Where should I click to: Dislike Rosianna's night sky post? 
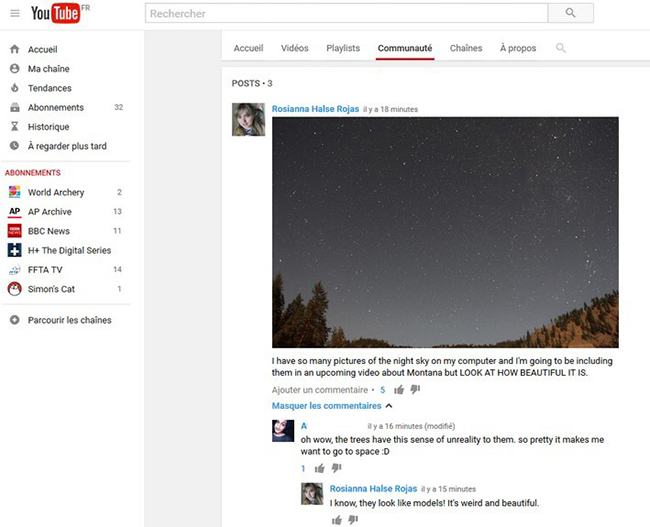pos(415,390)
